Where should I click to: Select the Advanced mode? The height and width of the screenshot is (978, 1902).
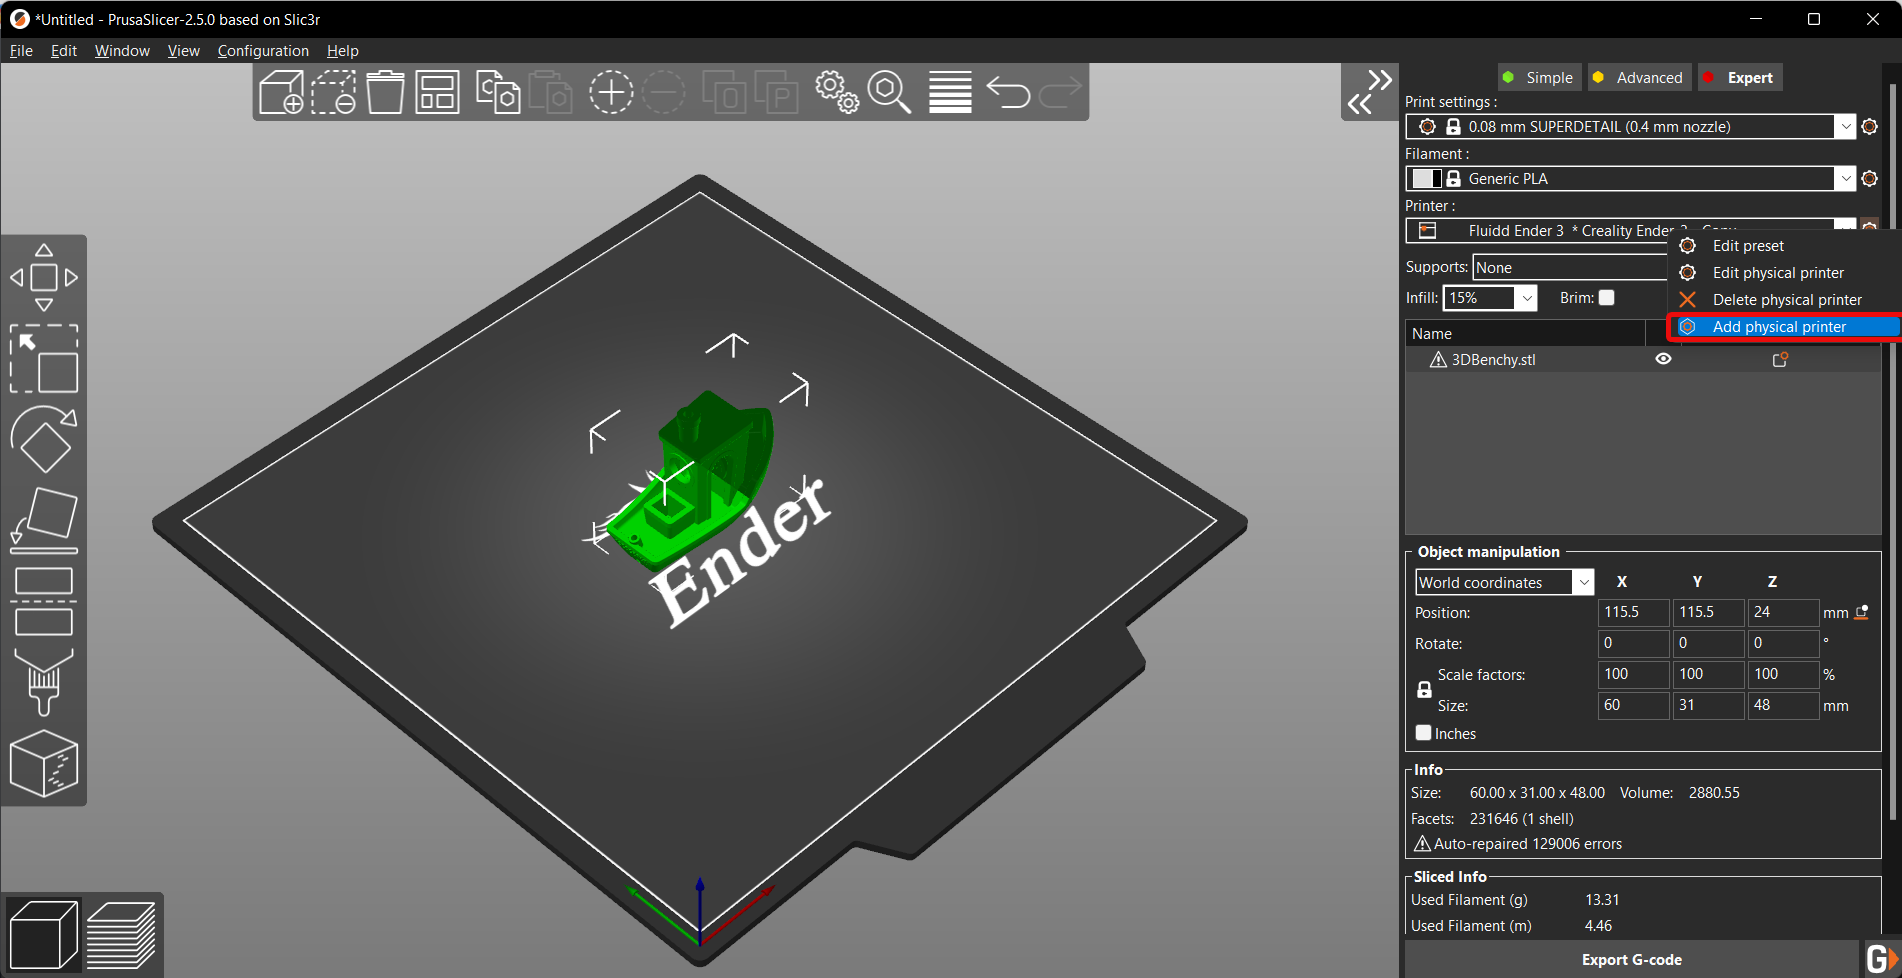(x=1638, y=78)
